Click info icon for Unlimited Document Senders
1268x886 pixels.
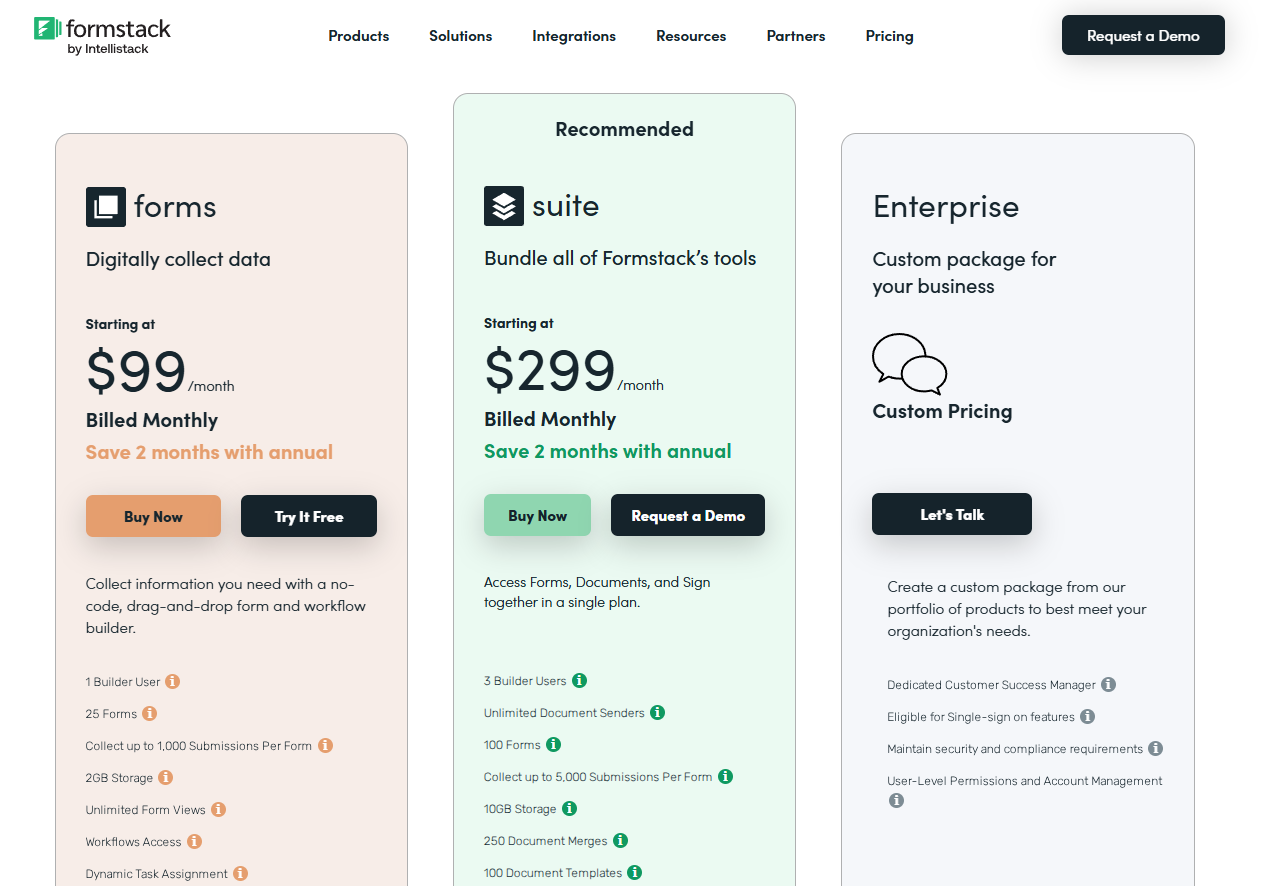(658, 712)
